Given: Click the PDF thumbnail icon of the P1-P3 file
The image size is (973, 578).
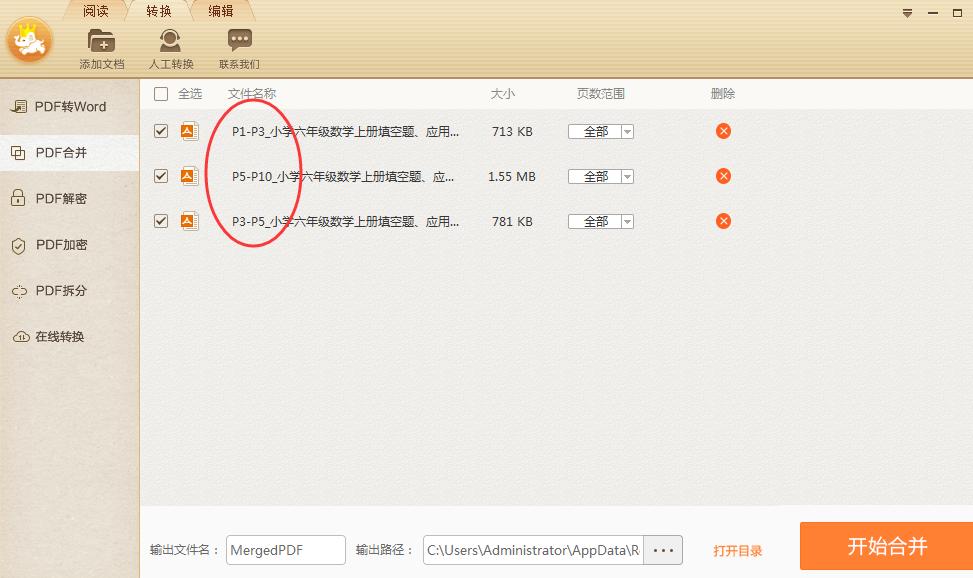Looking at the screenshot, I should (190, 131).
